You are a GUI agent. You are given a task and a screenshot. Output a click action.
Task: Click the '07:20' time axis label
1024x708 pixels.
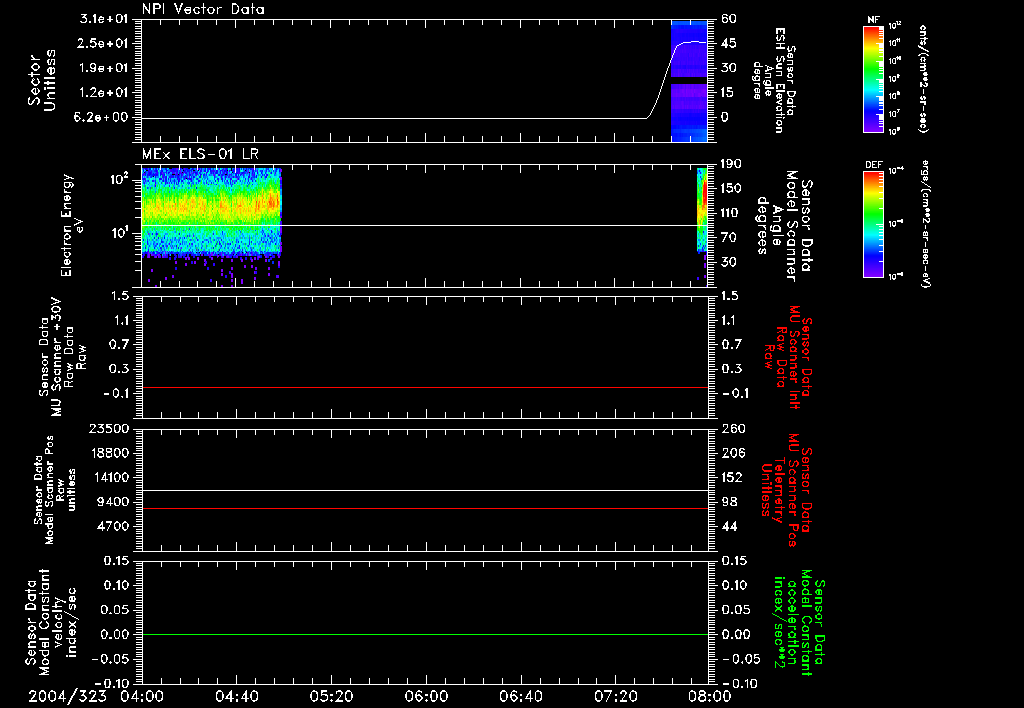point(615,696)
